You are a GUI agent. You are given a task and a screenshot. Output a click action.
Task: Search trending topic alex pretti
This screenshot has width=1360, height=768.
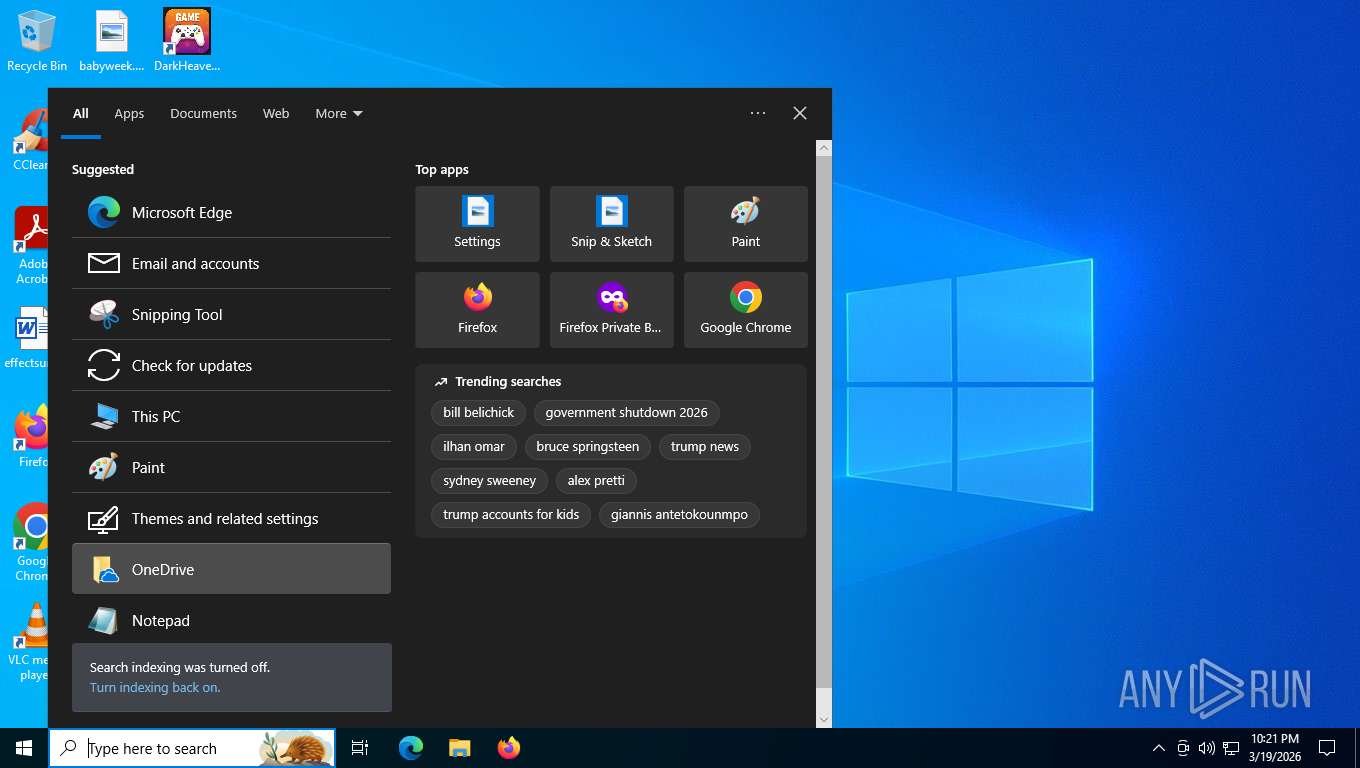[x=596, y=481]
